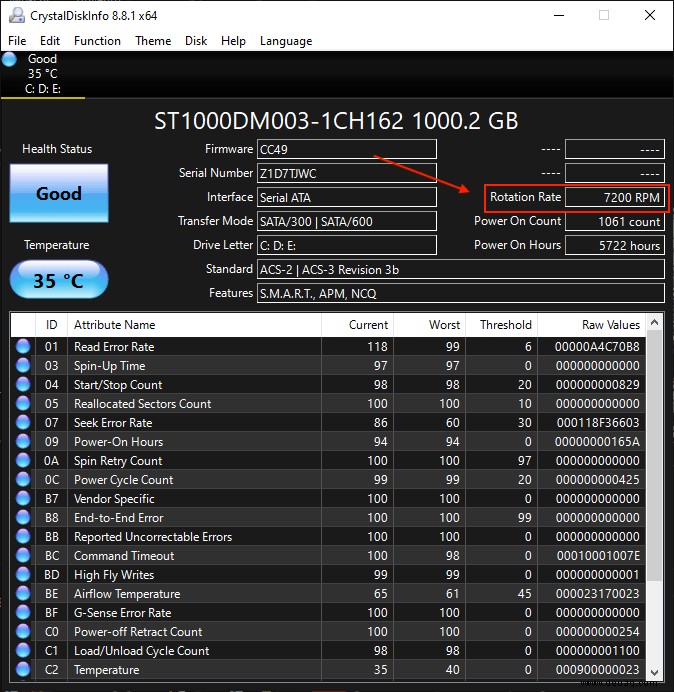Screen dimensions: 674x692
Task: Click status orb for Seek Error Rate
Action: click(23, 422)
